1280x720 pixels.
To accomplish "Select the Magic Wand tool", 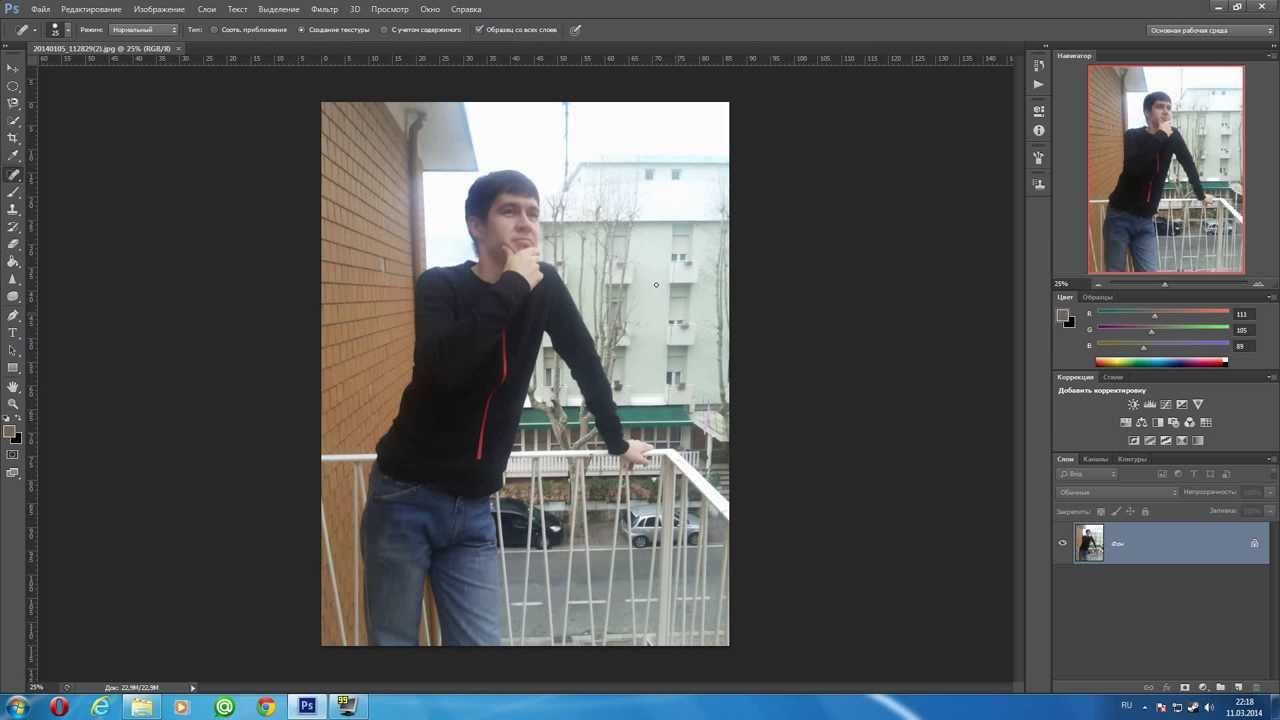I will point(13,121).
